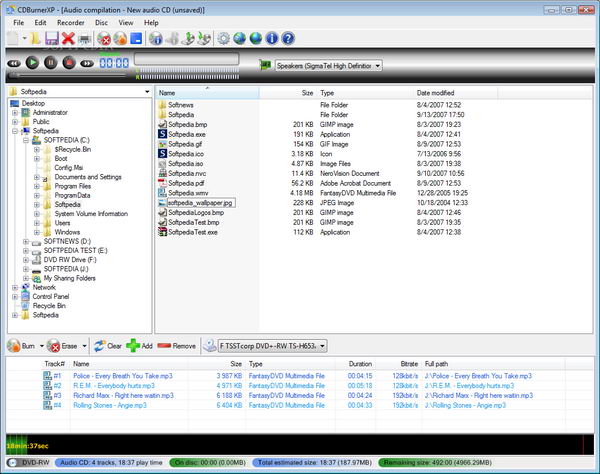Click the New compilation document icon
Screen dimensions: 600x474
pyautogui.click(x=13, y=38)
